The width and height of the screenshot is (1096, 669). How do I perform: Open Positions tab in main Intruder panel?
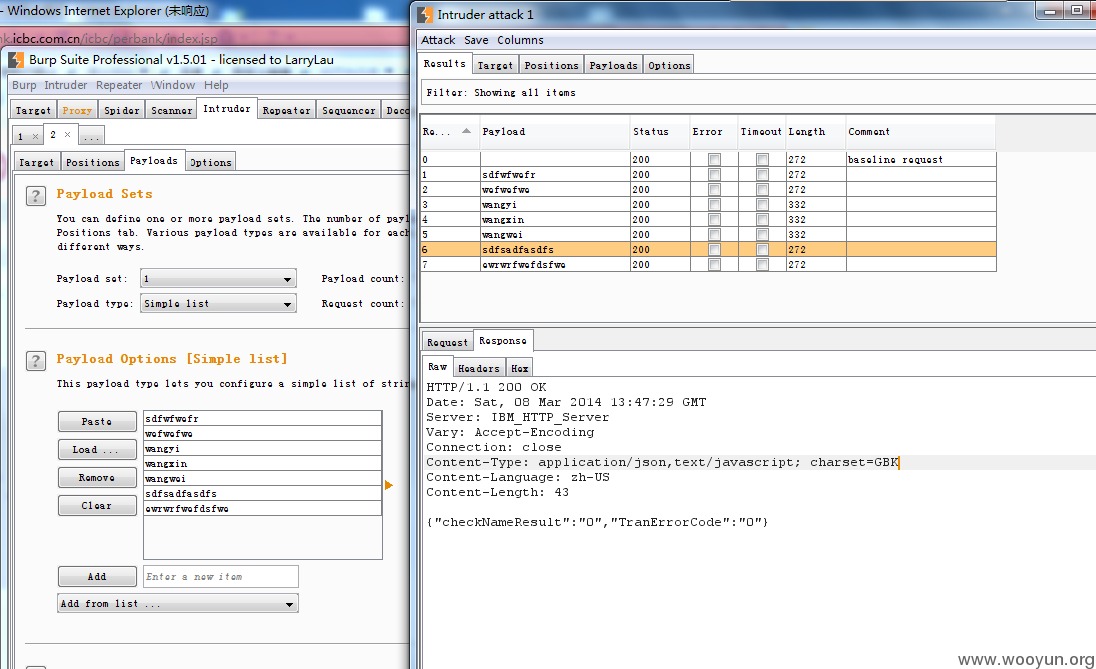(x=93, y=162)
